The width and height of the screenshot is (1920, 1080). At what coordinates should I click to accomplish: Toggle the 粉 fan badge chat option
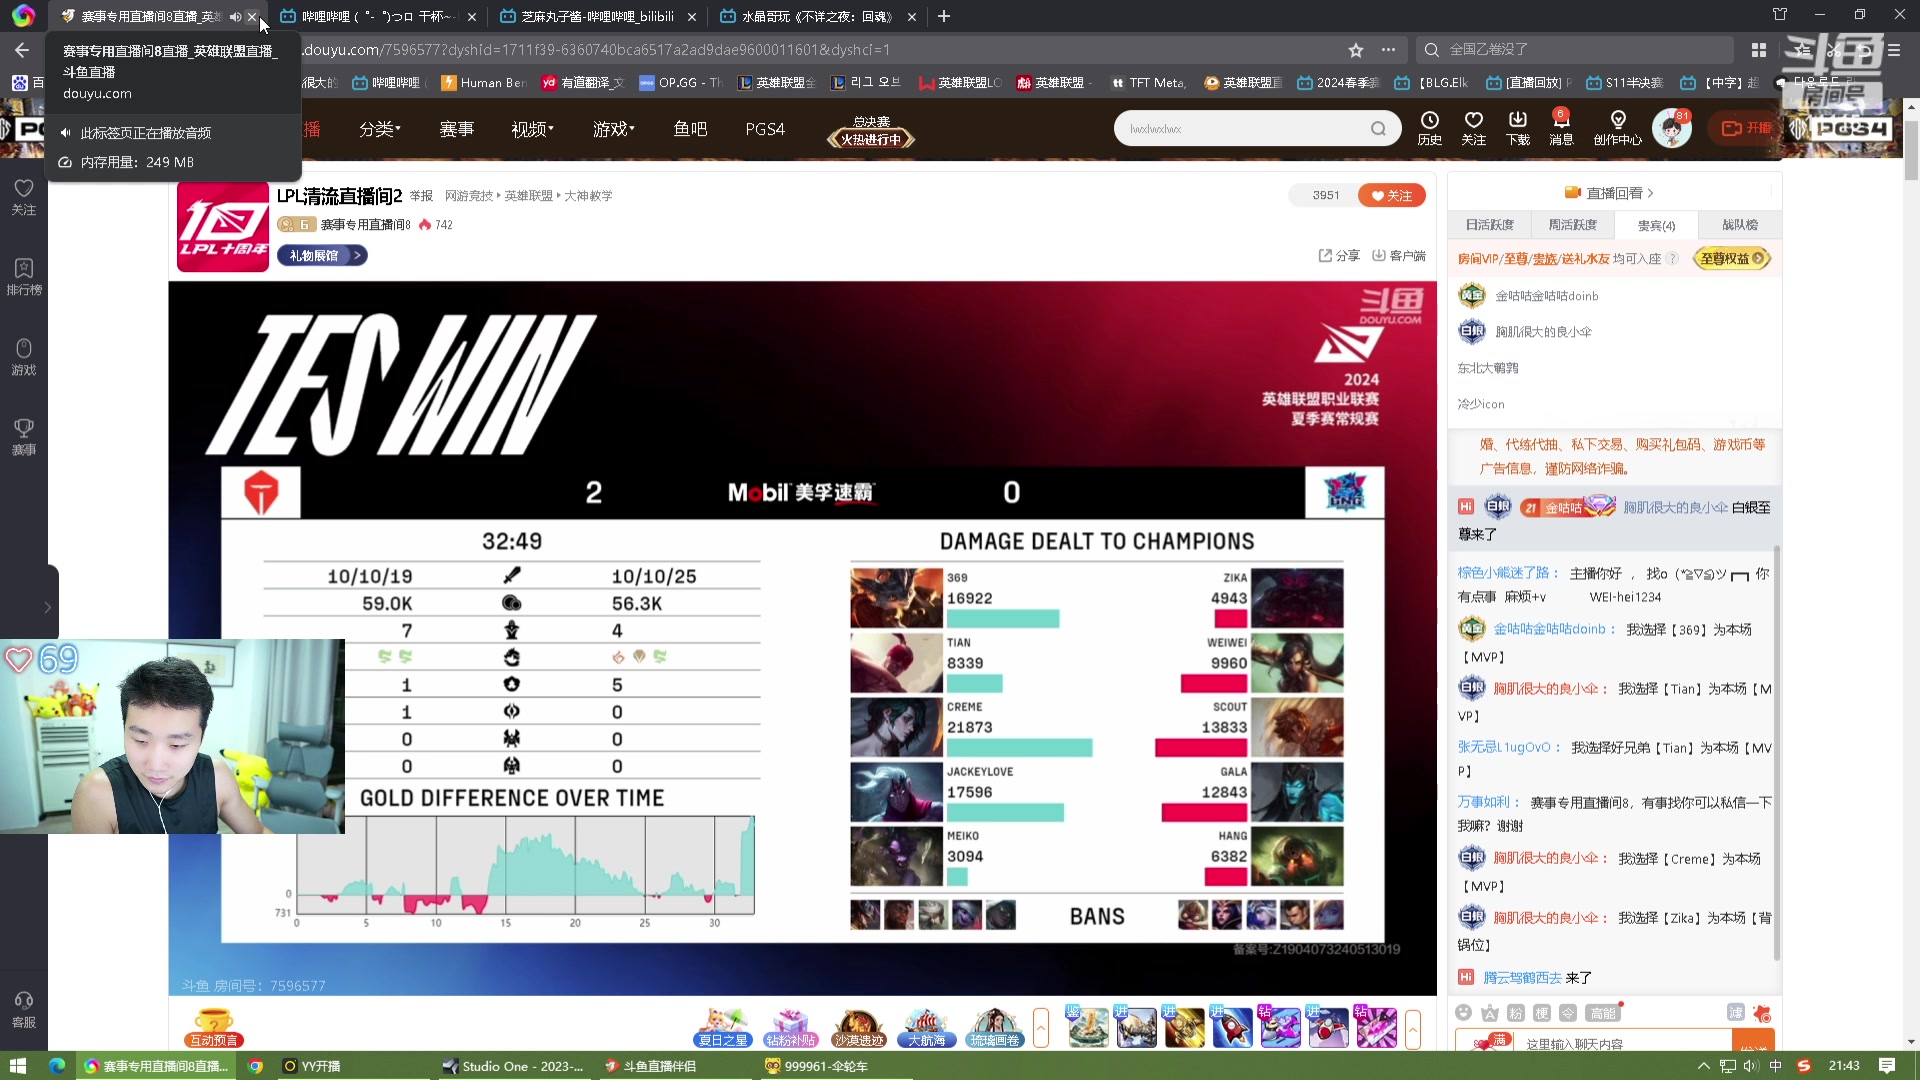tap(1516, 1013)
